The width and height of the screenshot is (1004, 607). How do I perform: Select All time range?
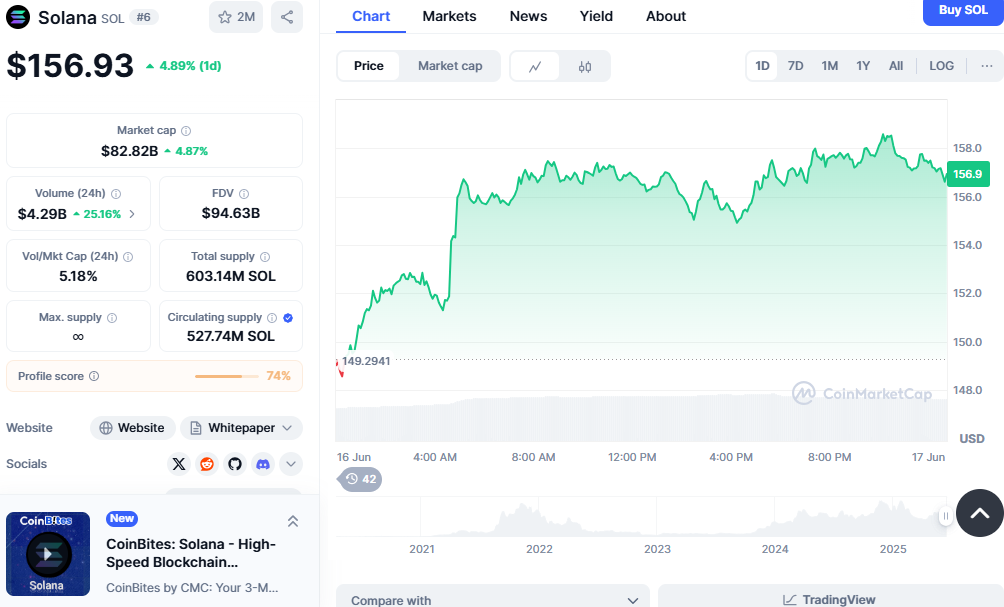896,66
